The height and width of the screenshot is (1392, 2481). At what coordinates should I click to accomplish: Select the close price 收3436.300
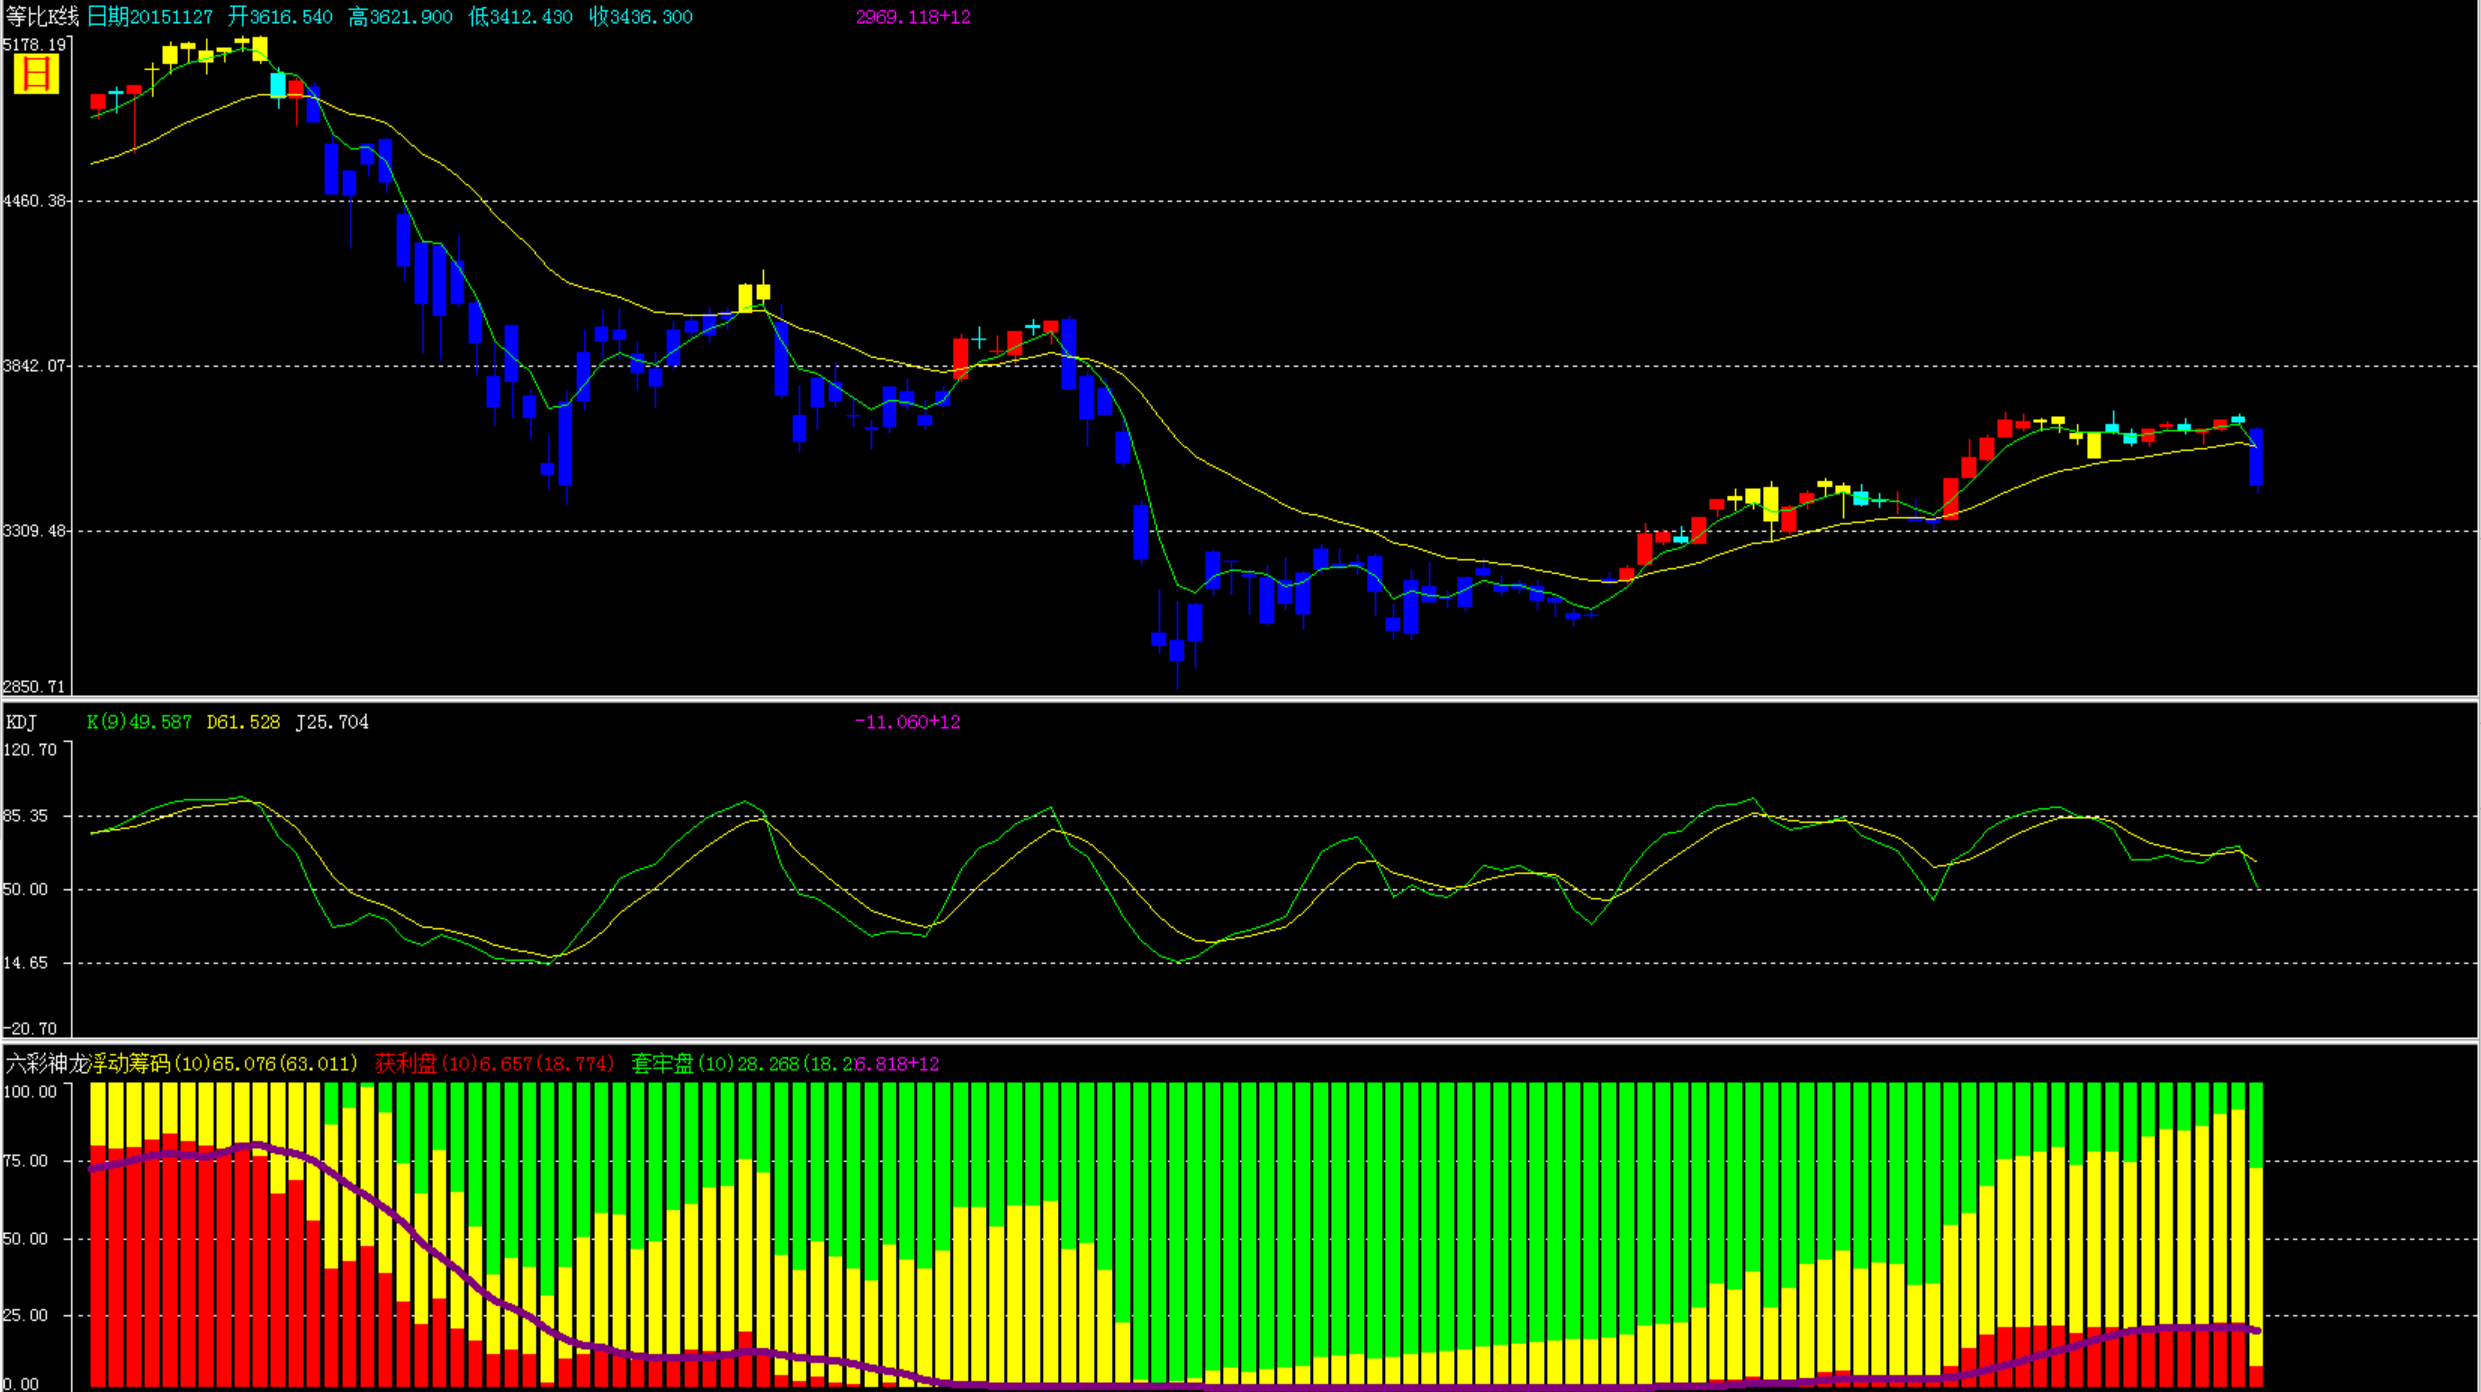click(641, 17)
